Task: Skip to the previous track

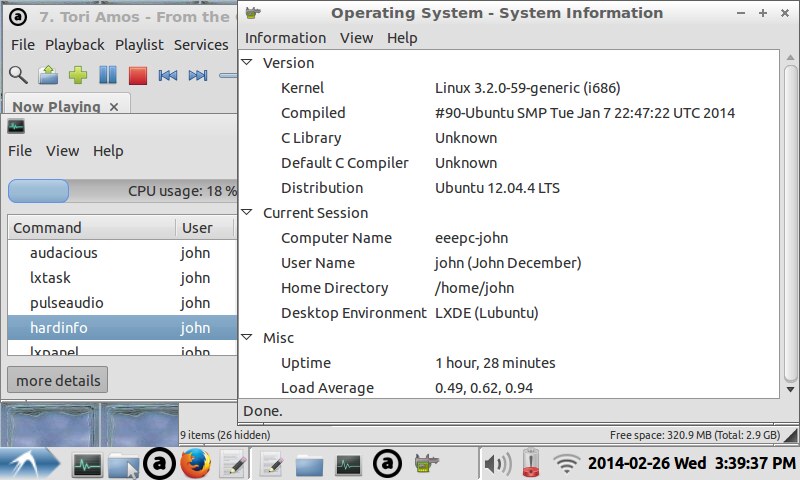Action: click(167, 75)
